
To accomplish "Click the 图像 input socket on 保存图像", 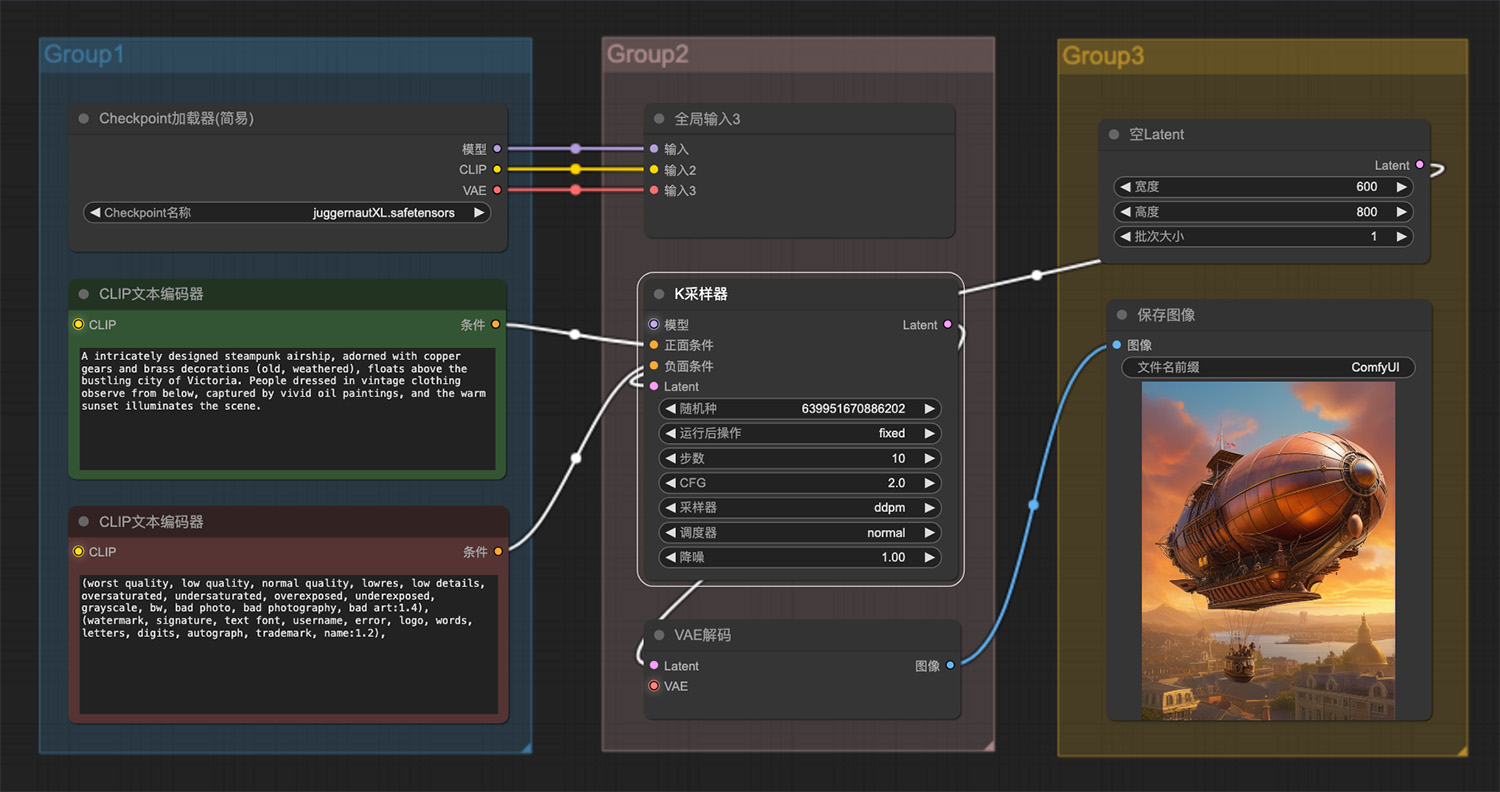I will pyautogui.click(x=1116, y=345).
